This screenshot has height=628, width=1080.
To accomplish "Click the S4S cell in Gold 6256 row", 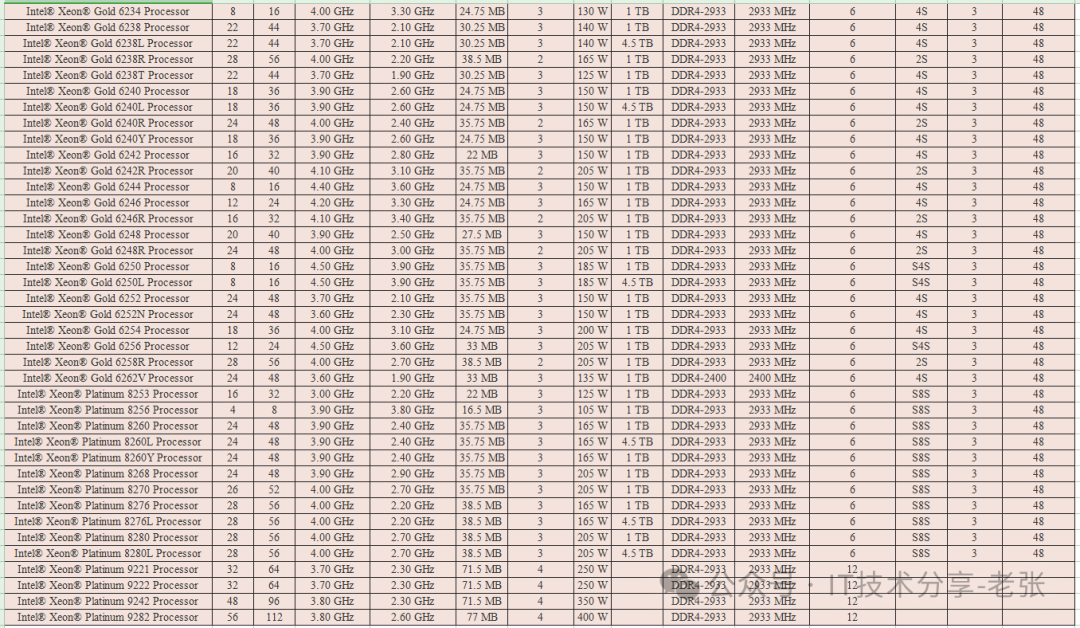I will tap(921, 346).
